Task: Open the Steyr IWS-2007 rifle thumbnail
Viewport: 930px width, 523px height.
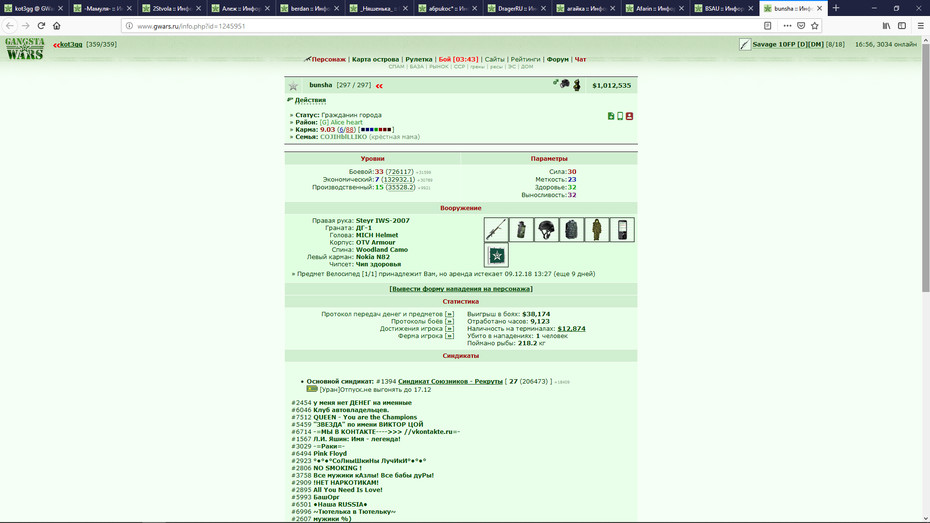Action: [x=496, y=229]
